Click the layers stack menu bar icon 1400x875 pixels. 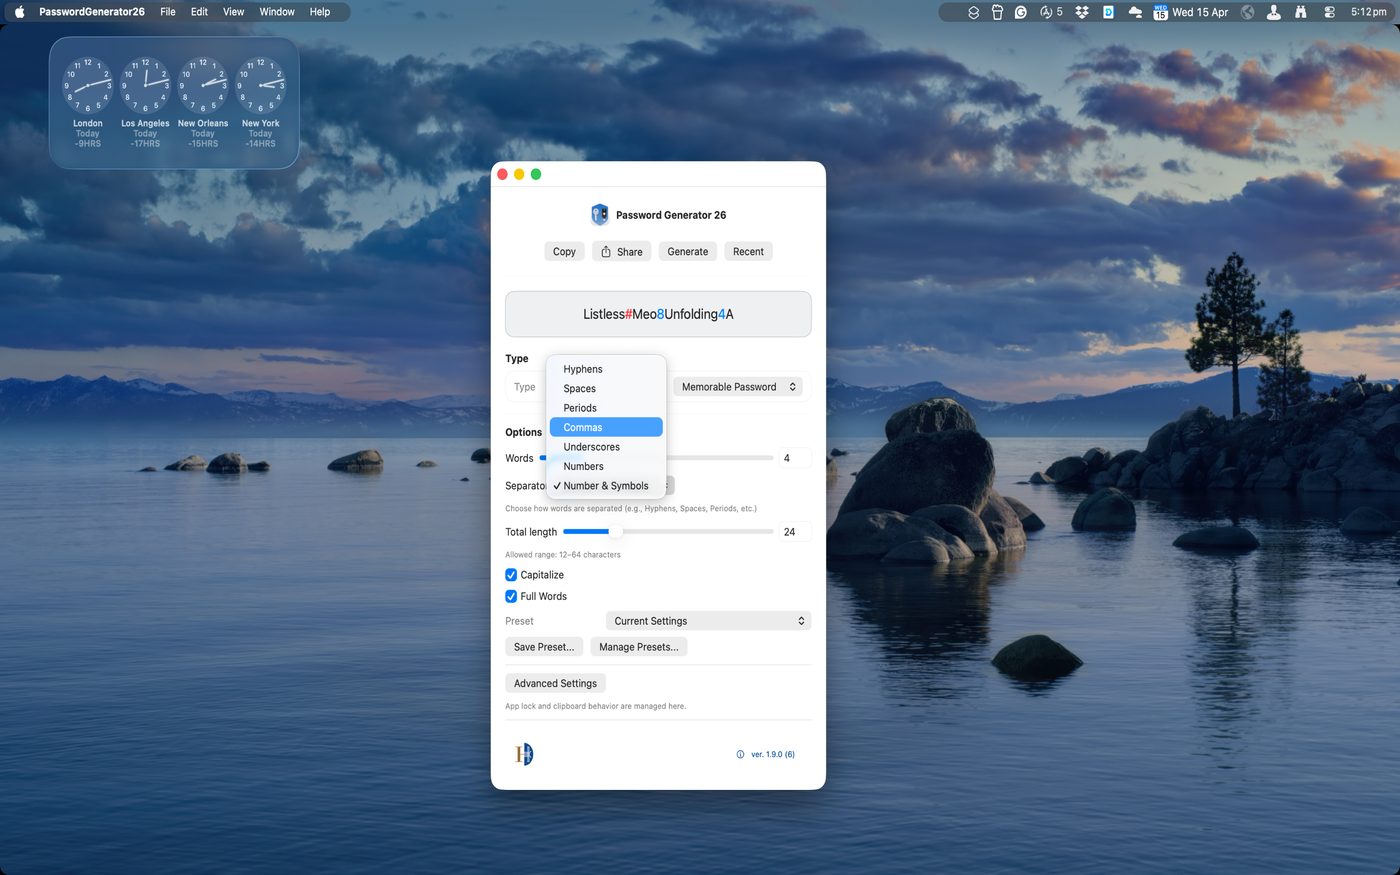(973, 12)
